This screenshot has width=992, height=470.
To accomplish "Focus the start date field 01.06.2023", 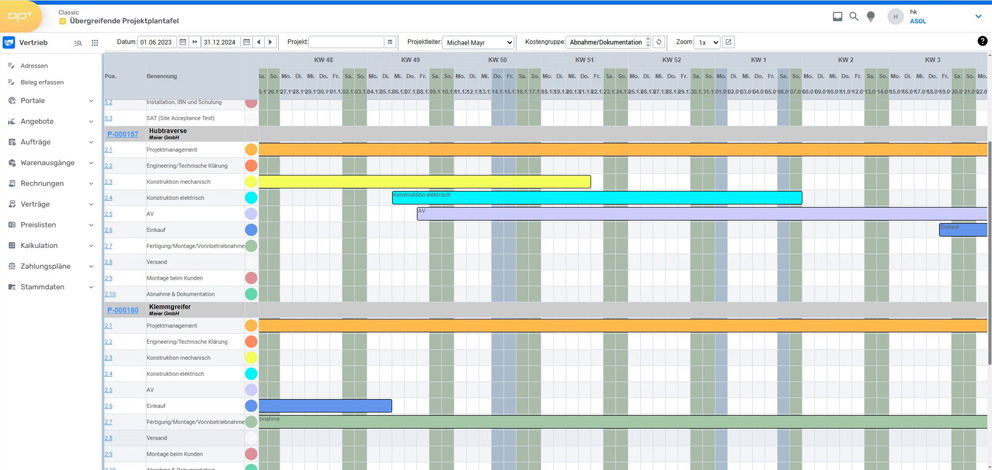I will pos(157,42).
